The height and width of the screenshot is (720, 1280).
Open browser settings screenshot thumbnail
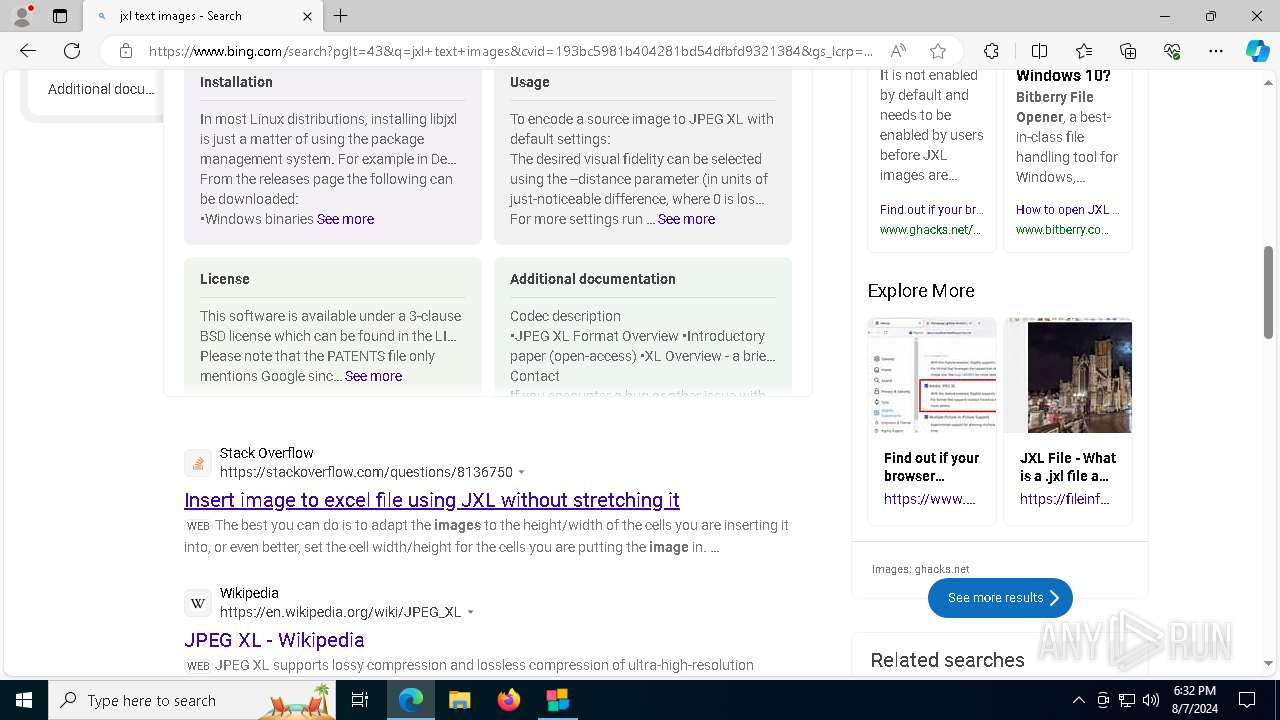tap(932, 375)
